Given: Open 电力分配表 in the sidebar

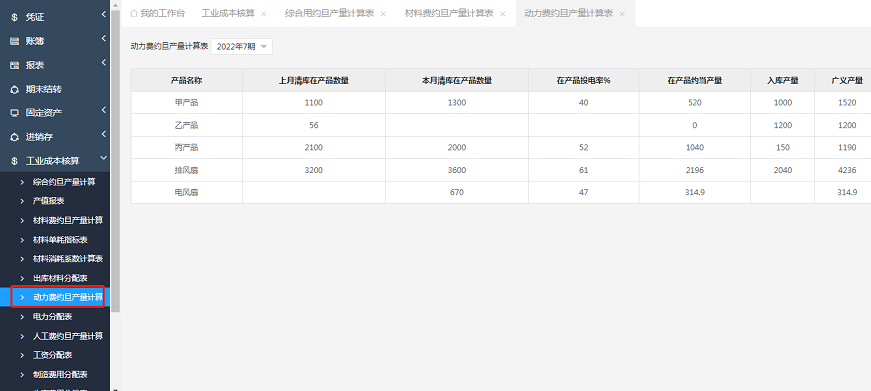Looking at the screenshot, I should click(52, 317).
